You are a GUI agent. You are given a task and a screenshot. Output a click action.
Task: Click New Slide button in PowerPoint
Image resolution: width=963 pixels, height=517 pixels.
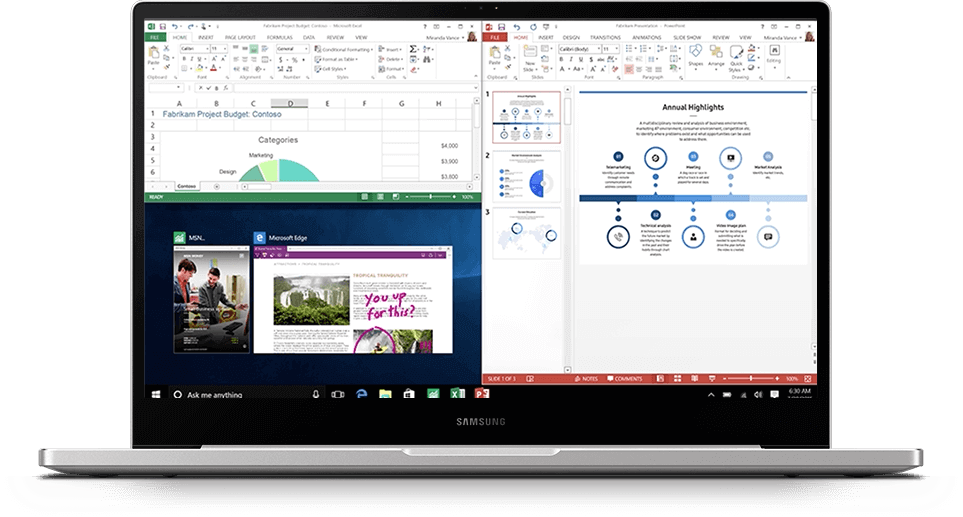pyautogui.click(x=531, y=57)
